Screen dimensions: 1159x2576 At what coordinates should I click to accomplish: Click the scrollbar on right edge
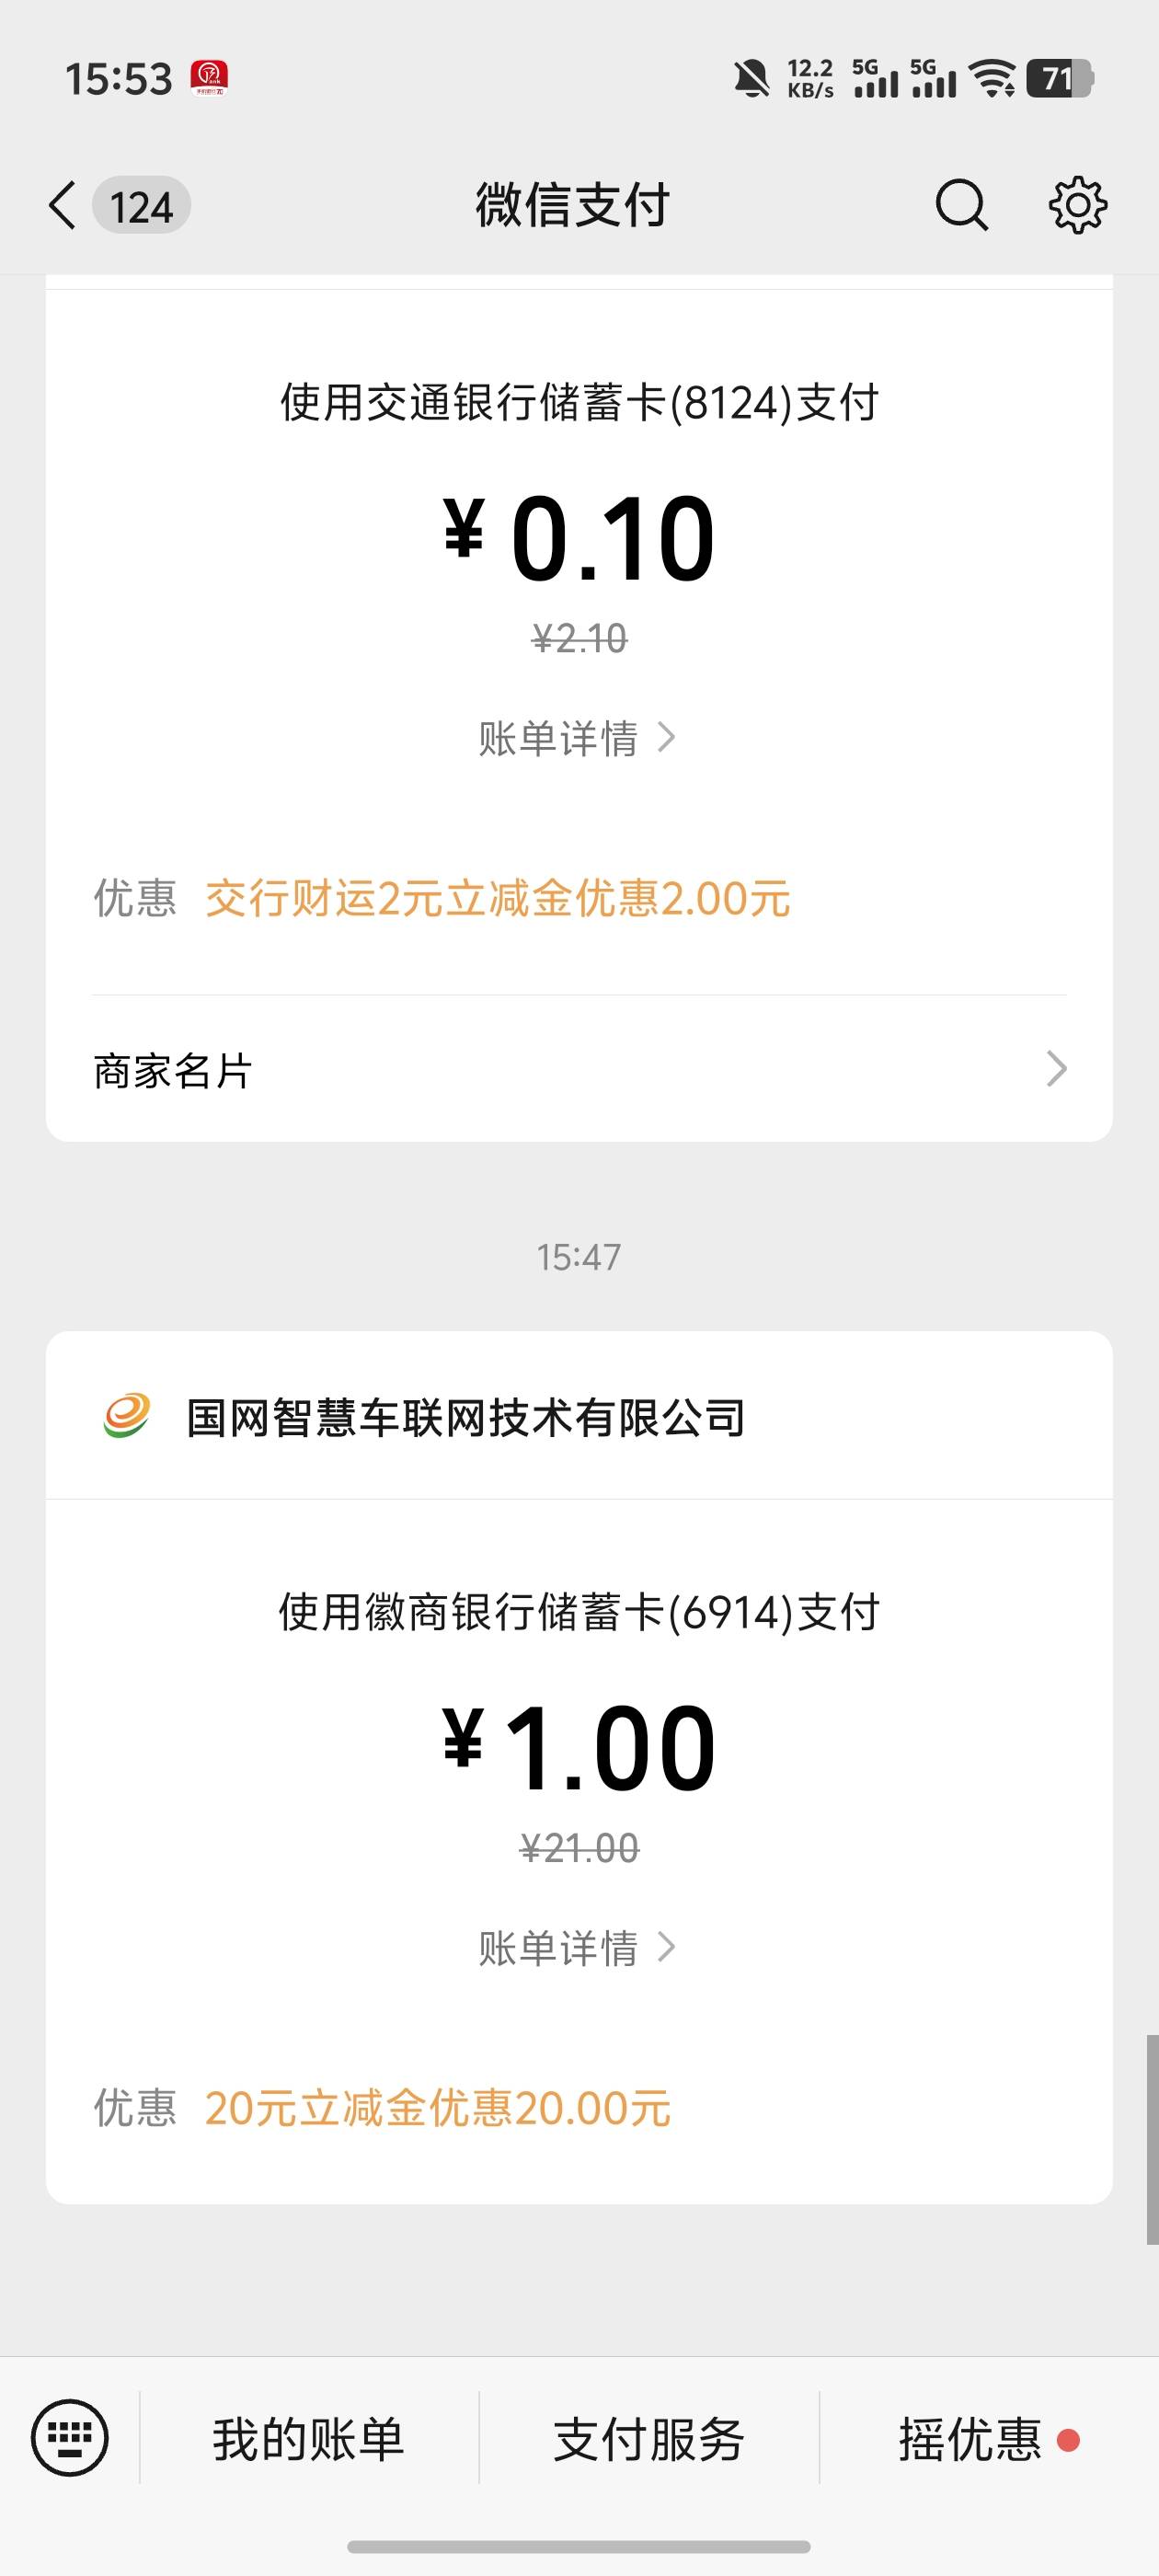click(1152, 2139)
